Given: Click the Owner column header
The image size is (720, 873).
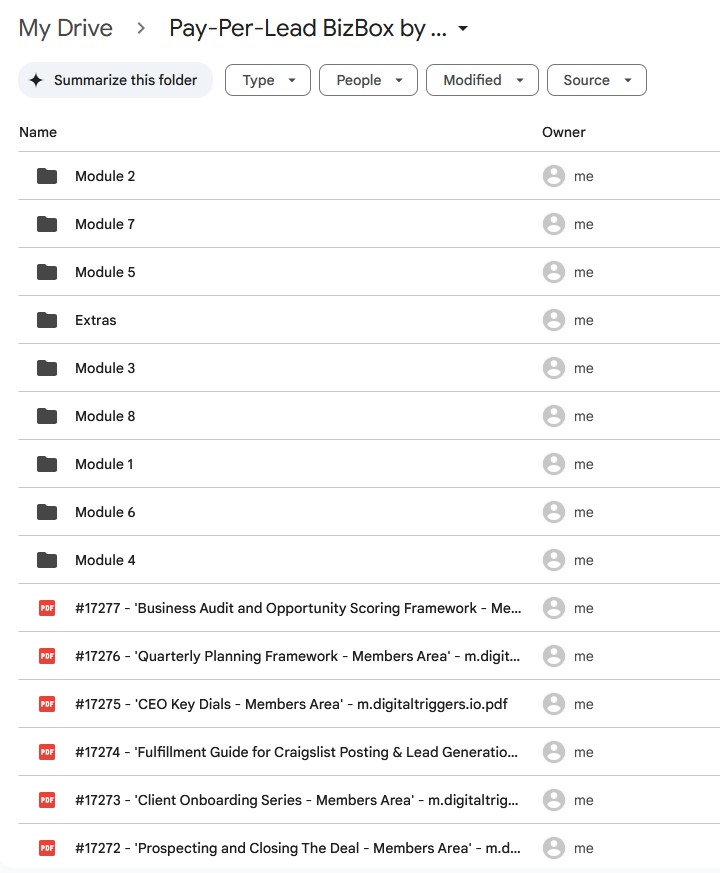Looking at the screenshot, I should tap(562, 132).
